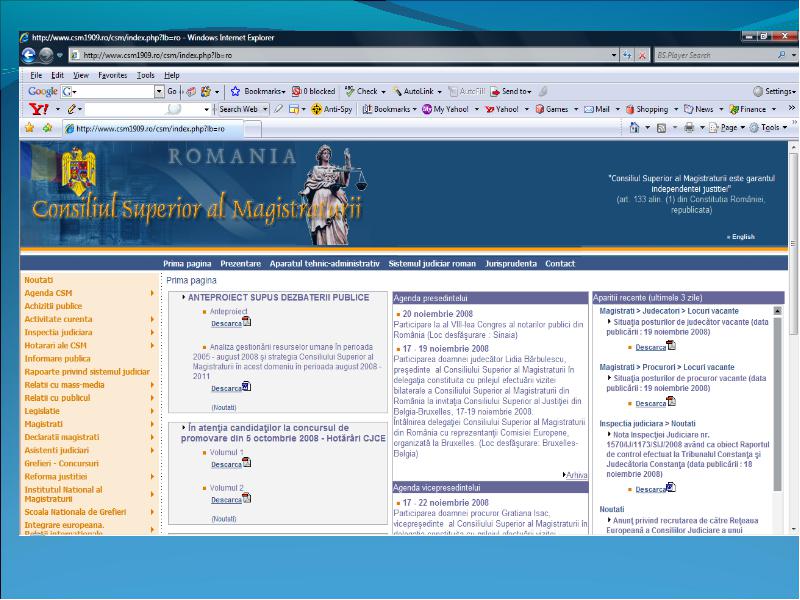Image resolution: width=800 pixels, height=600 pixels.
Task: Open Sistemul judiciar roman navigation link
Action: click(x=432, y=264)
